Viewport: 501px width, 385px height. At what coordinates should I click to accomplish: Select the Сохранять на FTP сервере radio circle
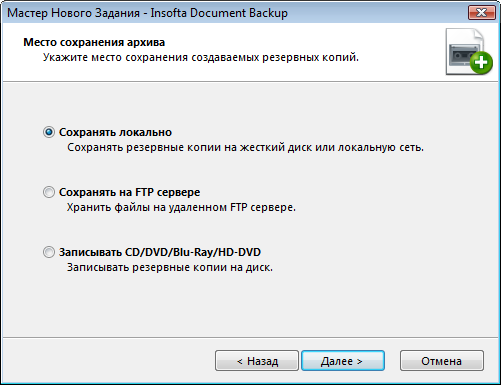click(49, 192)
